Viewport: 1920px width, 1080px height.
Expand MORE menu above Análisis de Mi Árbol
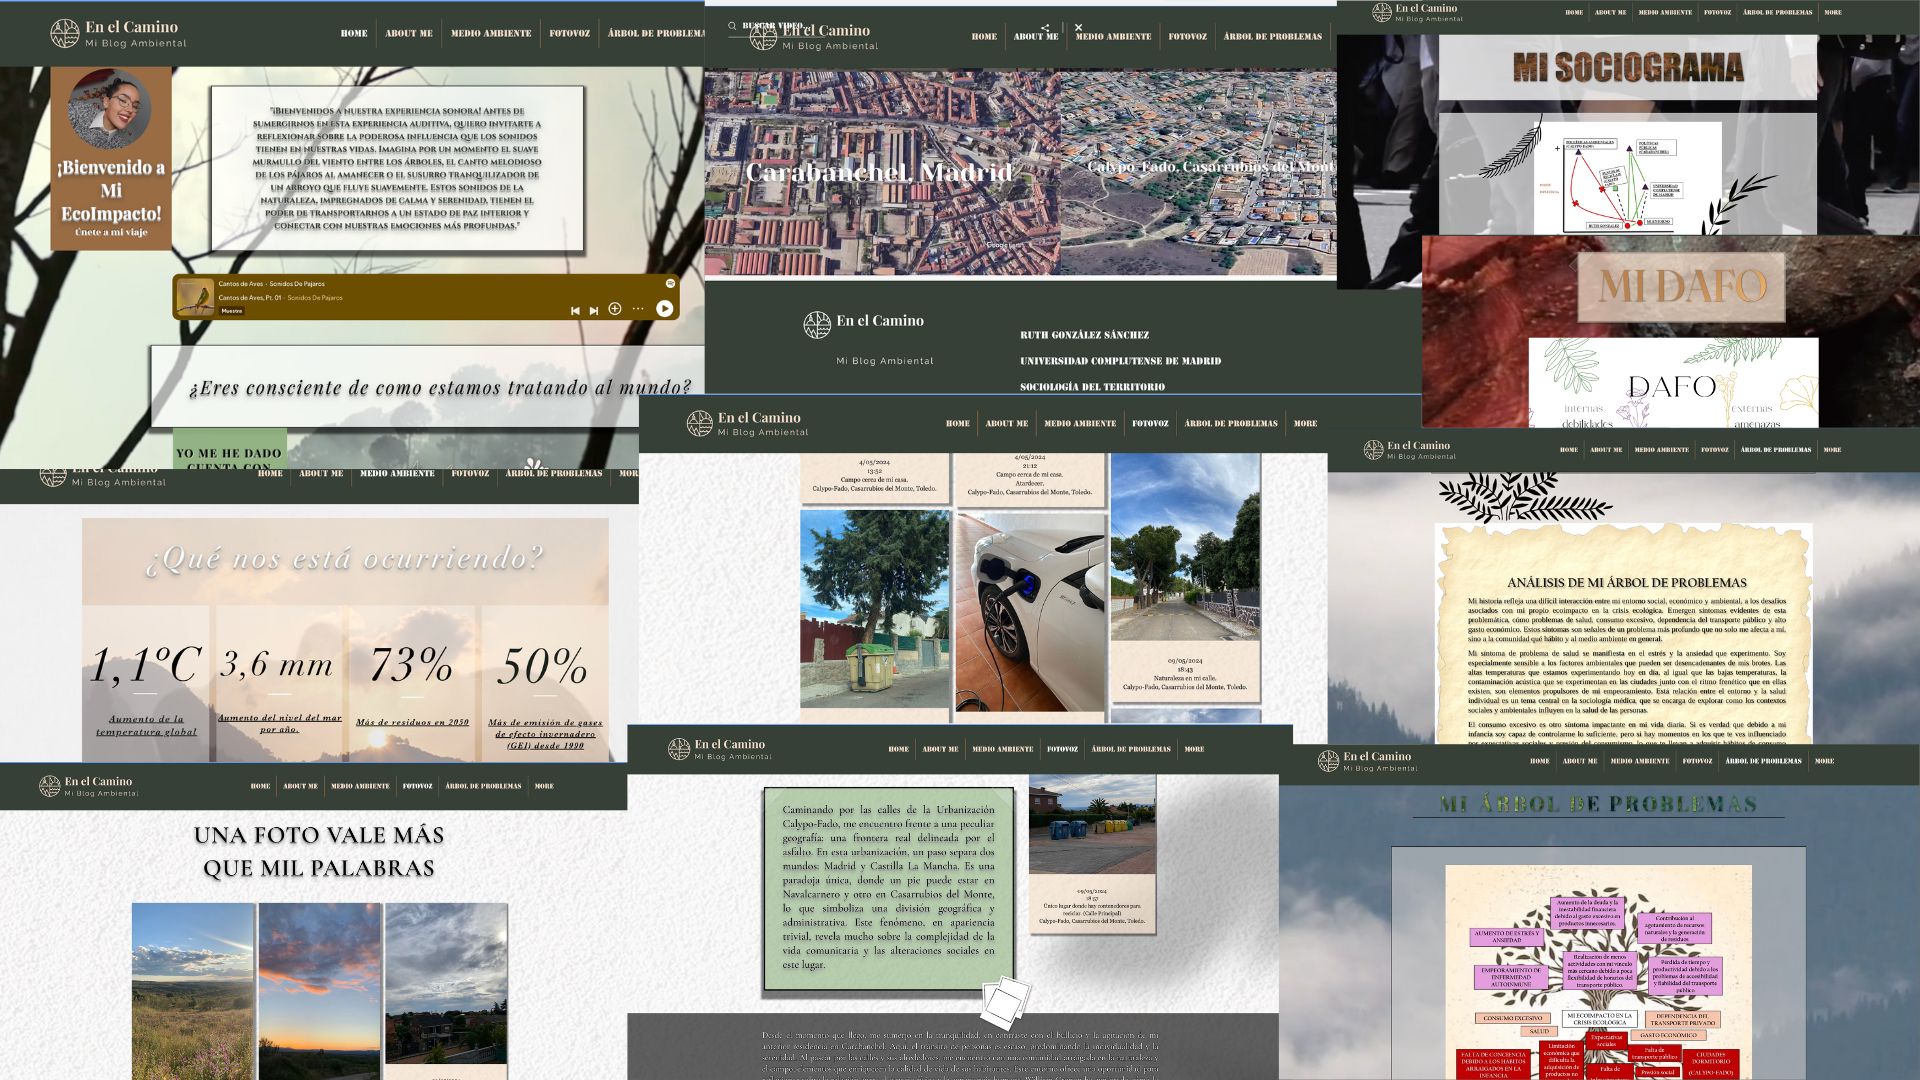tap(1832, 450)
